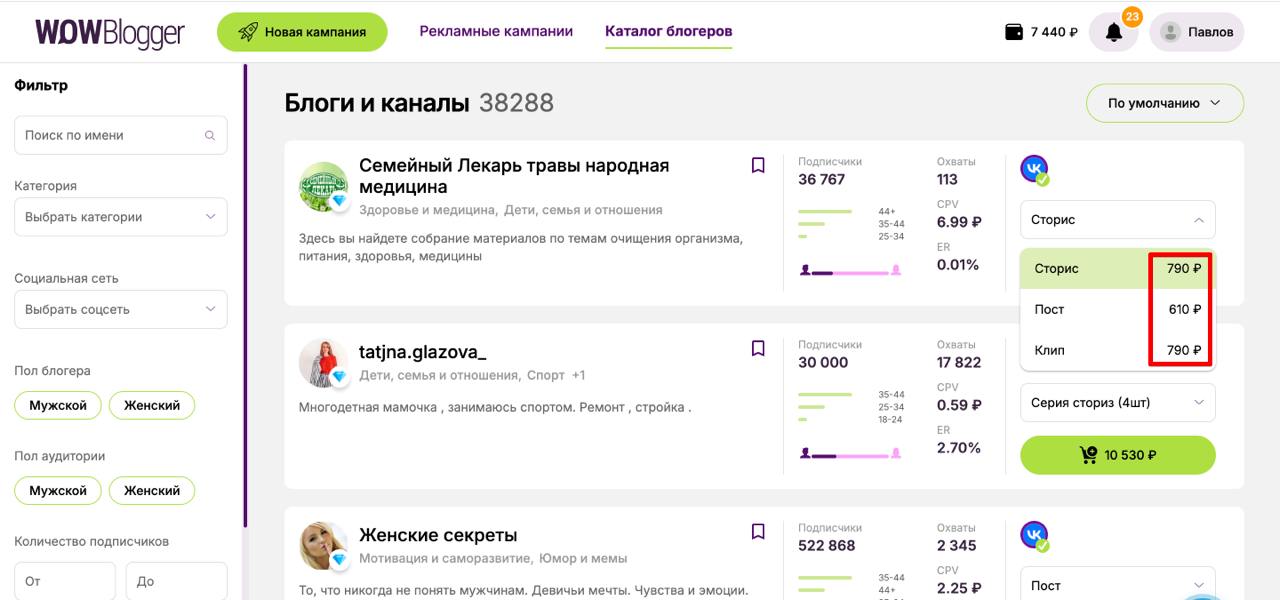Click the VK icon for Женские секреты
The image size is (1280, 600).
tap(1034, 535)
